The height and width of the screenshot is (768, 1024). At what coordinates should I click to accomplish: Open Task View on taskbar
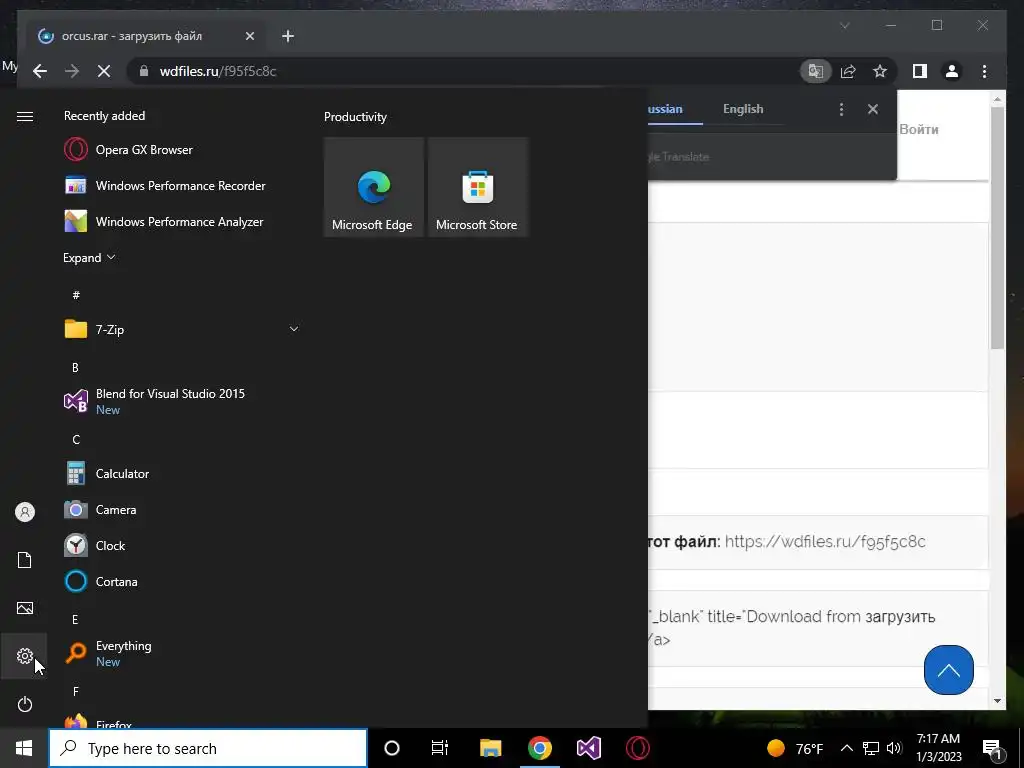point(440,748)
